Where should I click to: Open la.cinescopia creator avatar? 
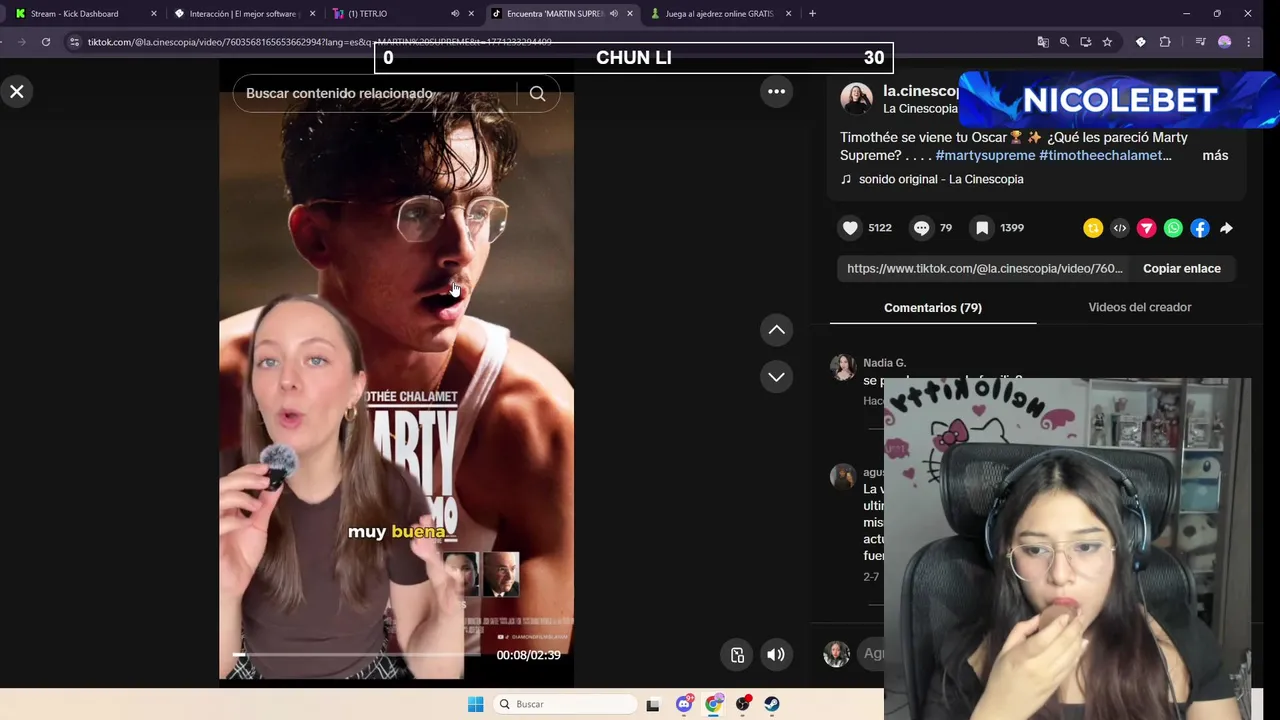pyautogui.click(x=856, y=99)
